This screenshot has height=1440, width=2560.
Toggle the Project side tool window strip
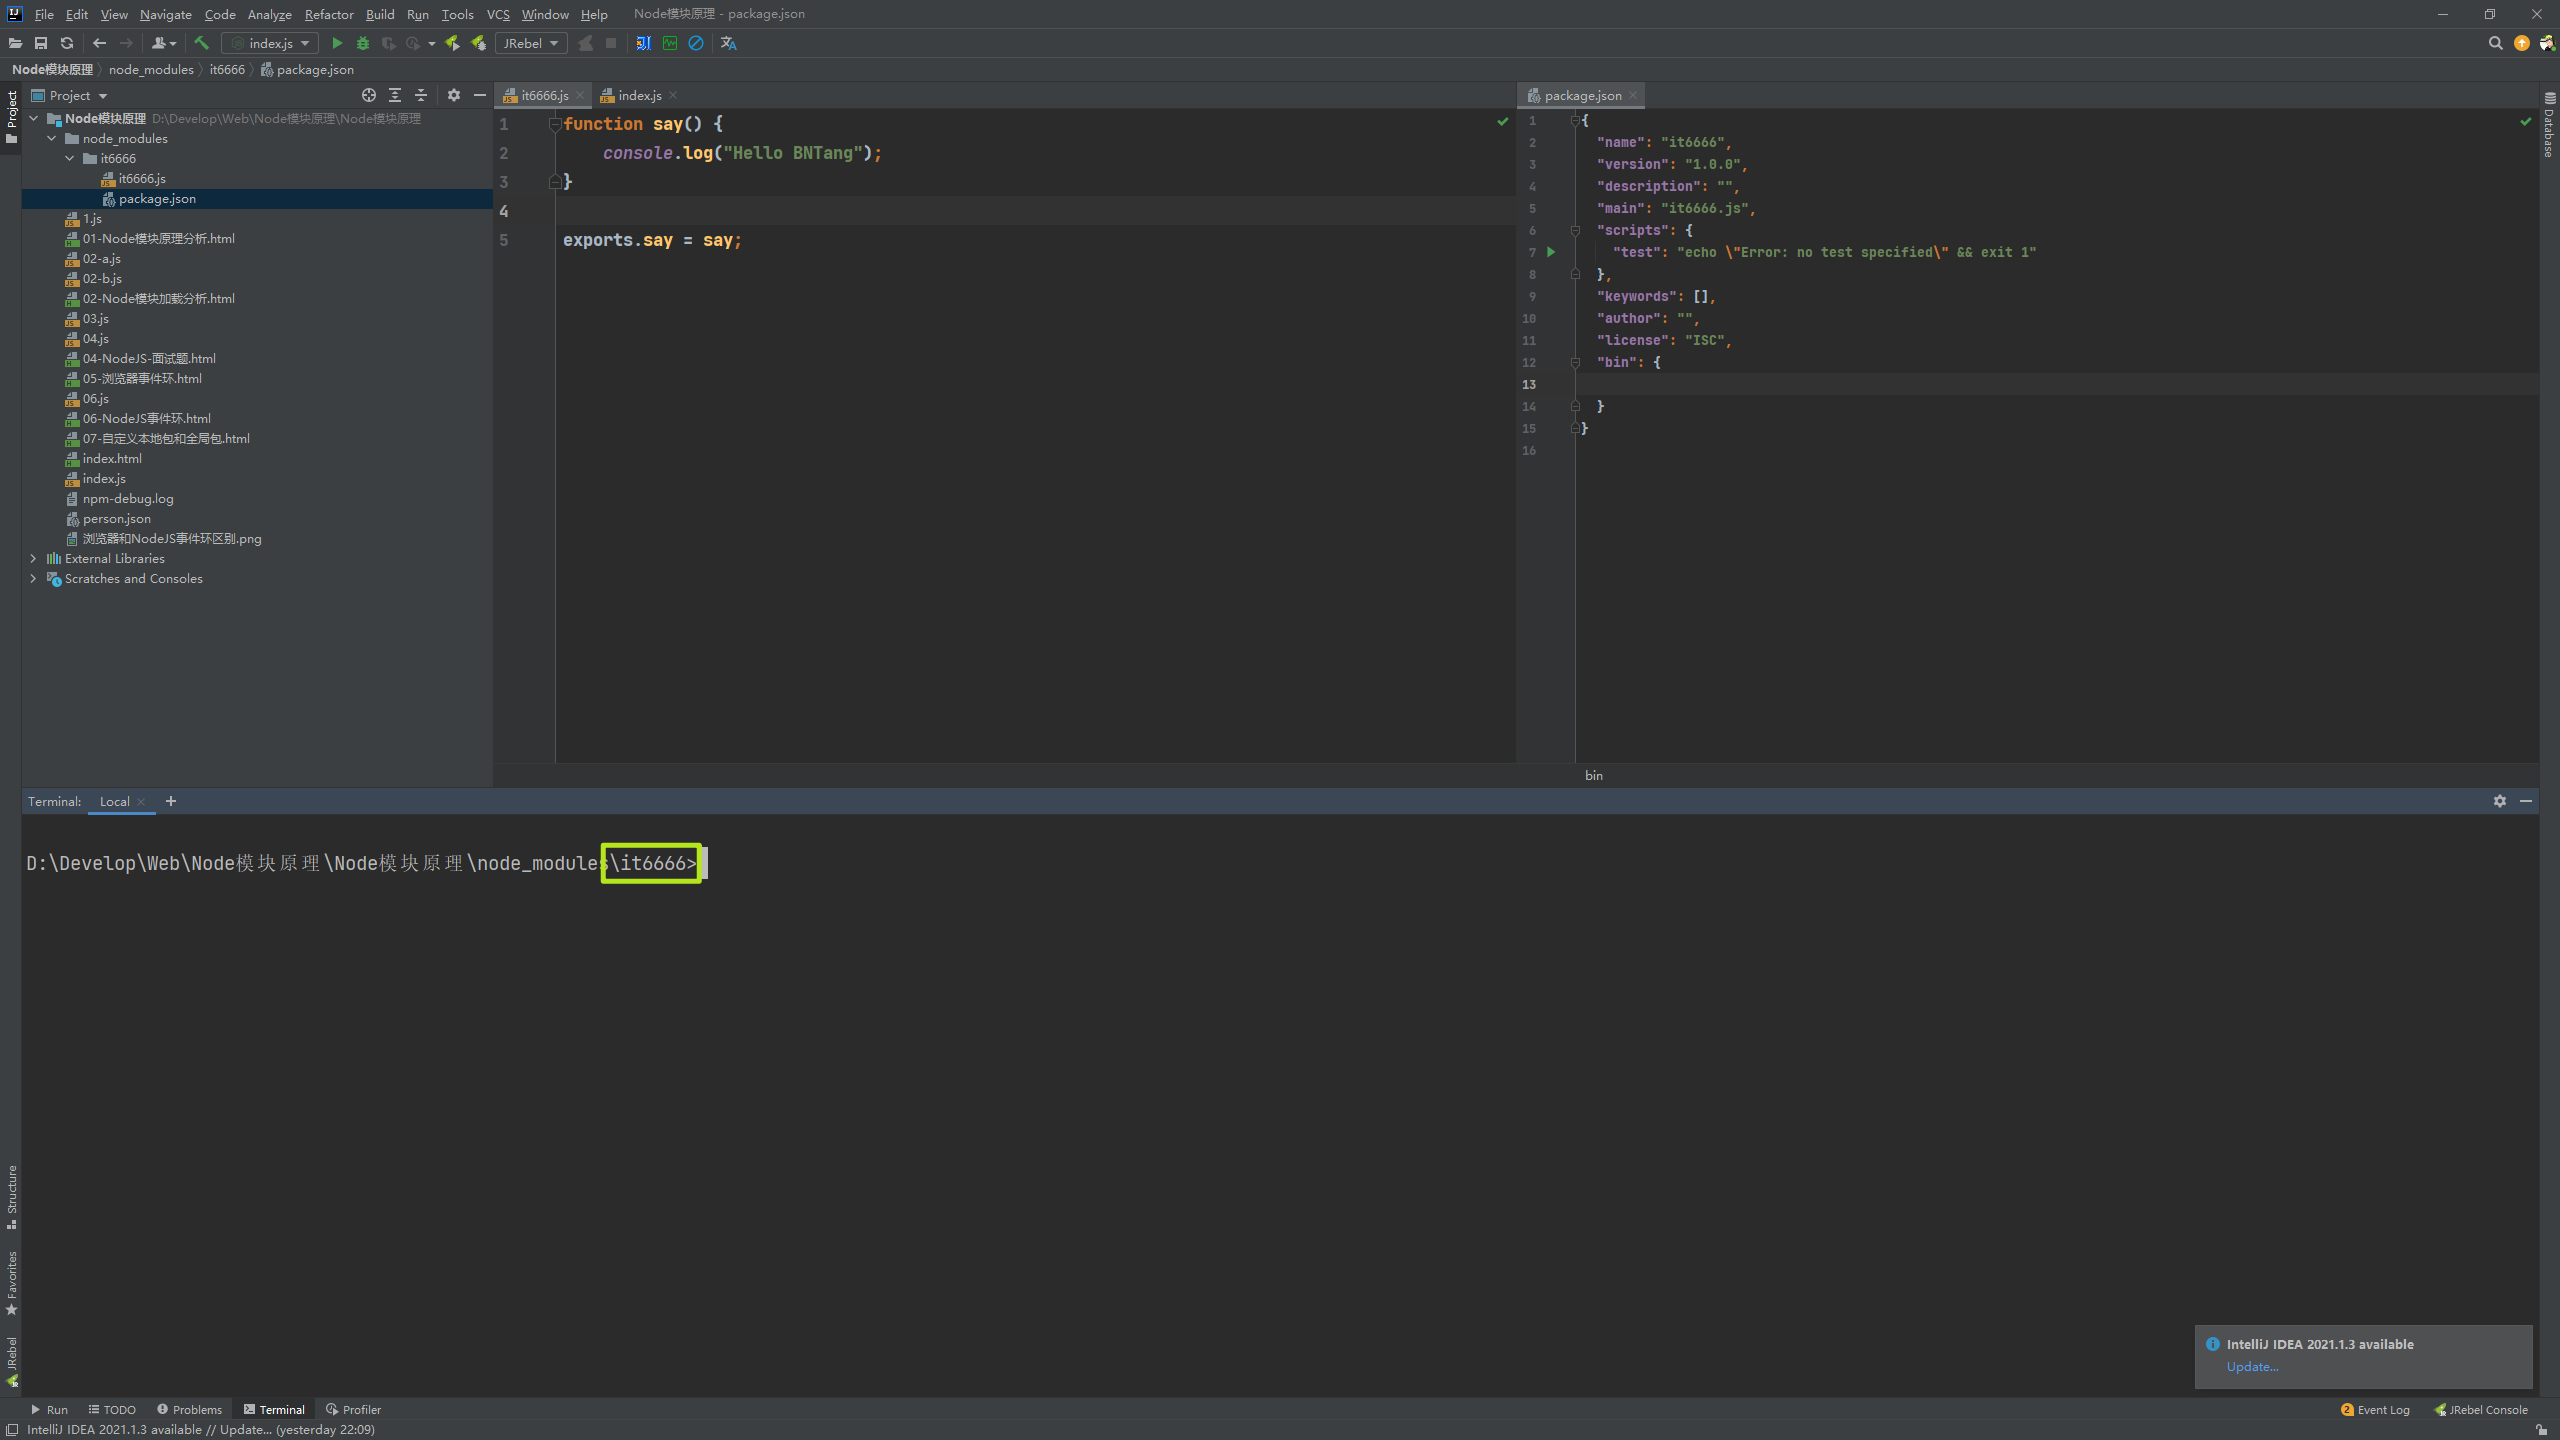coord(11,117)
